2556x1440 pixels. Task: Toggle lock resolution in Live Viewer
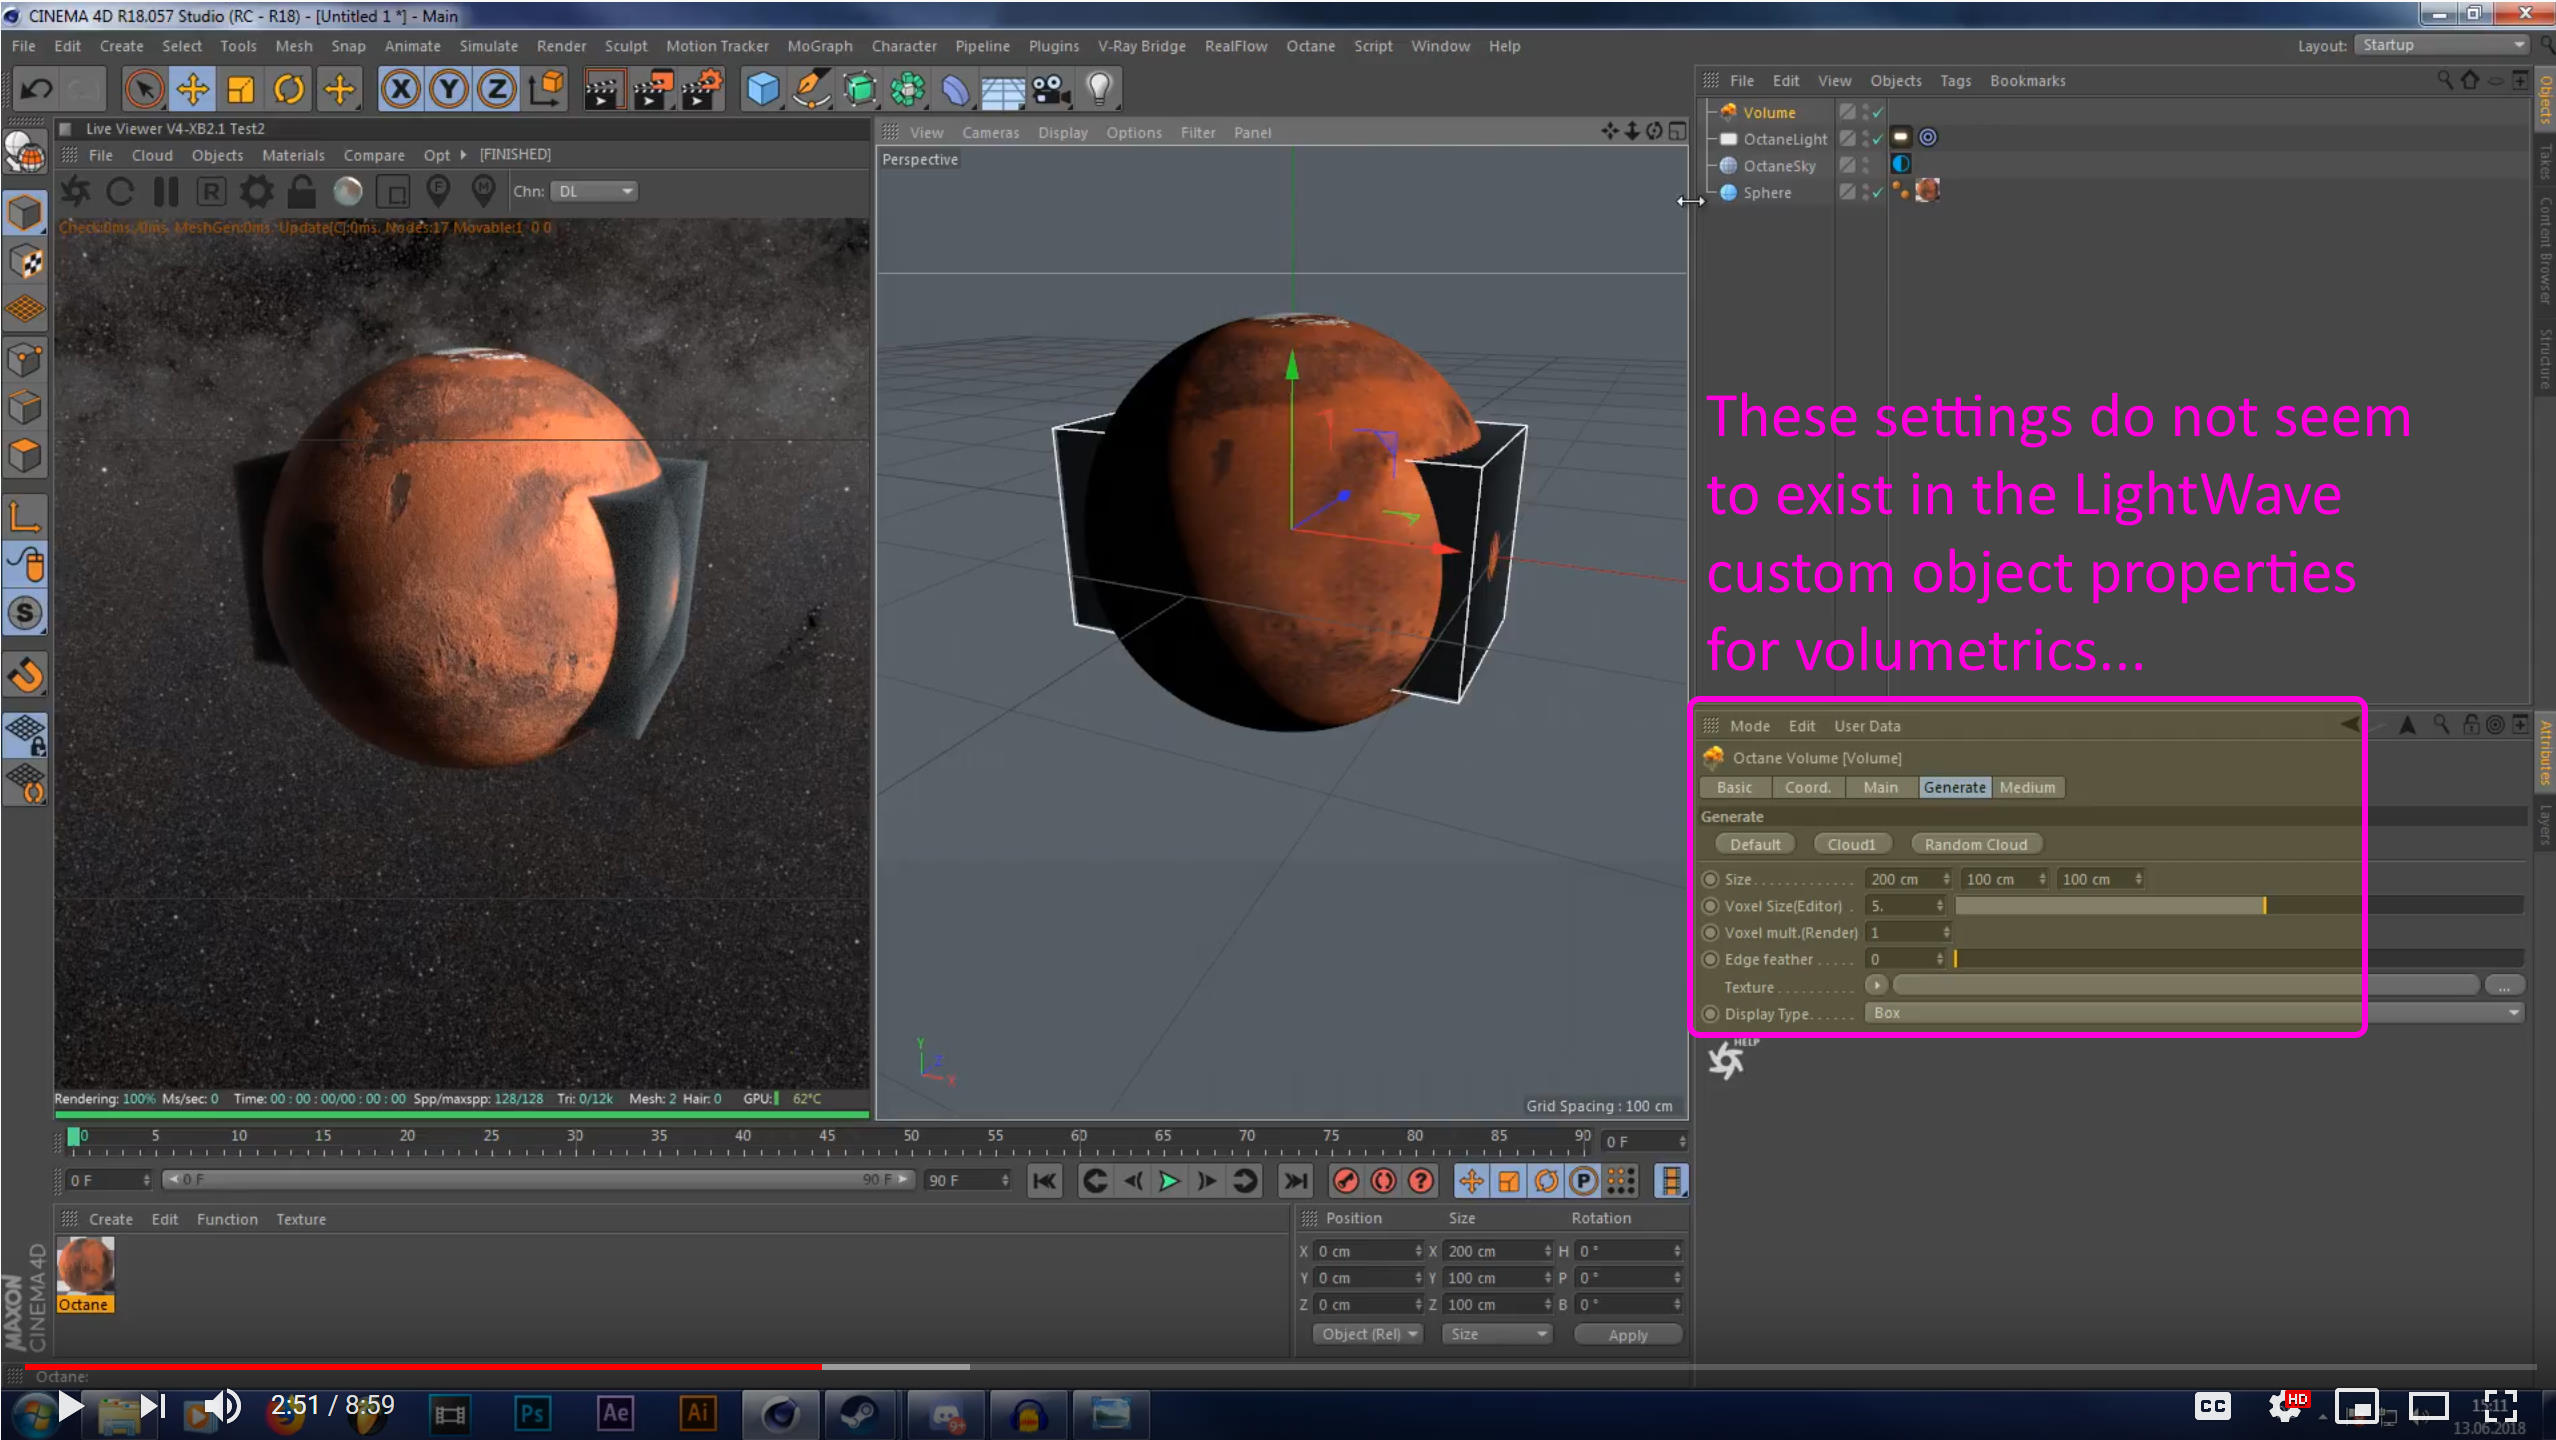point(301,191)
